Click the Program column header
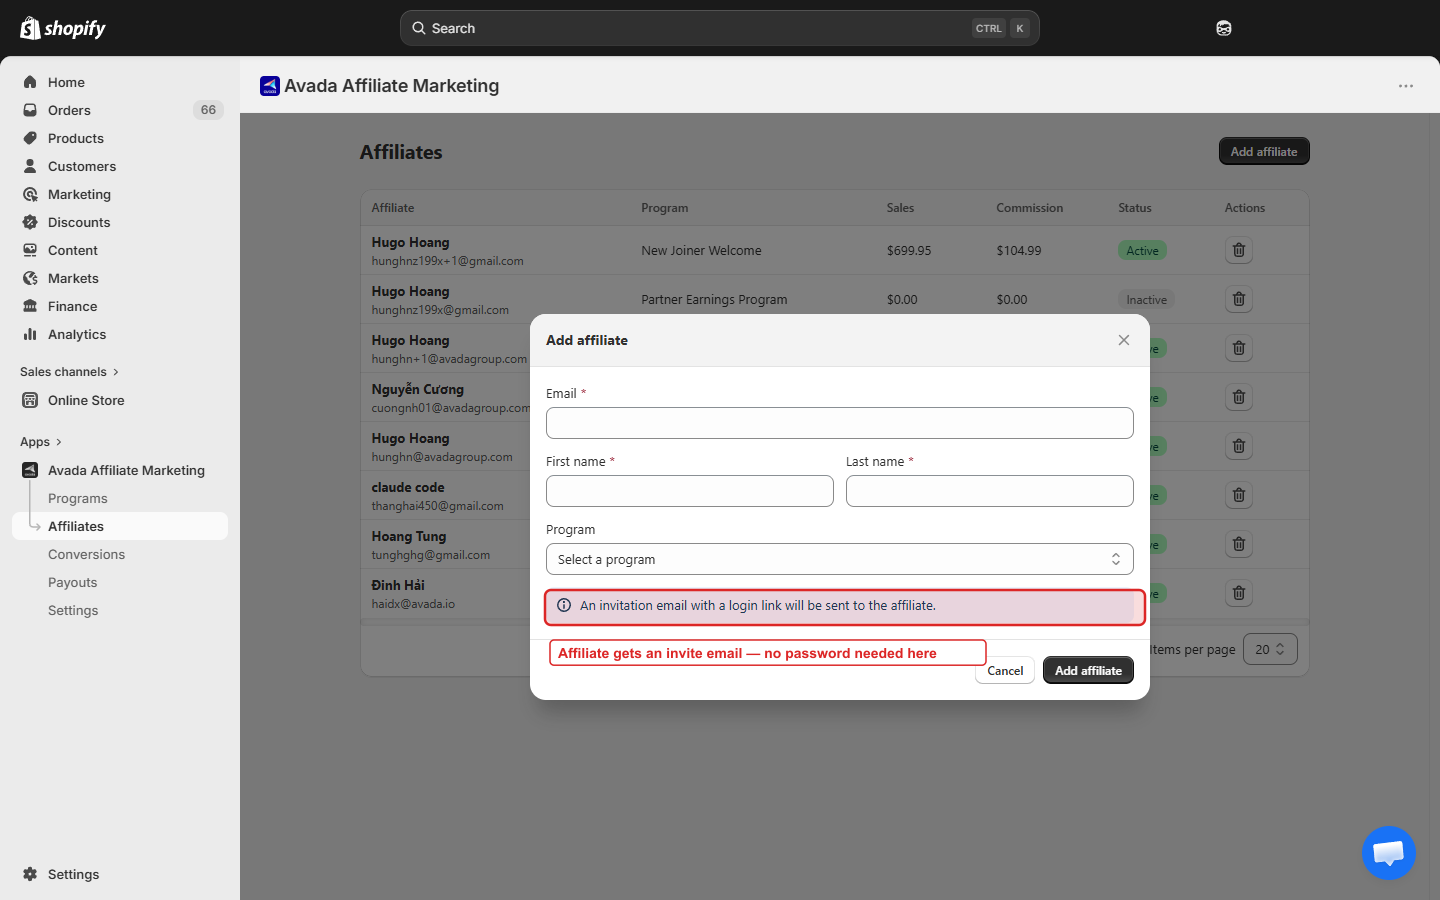The image size is (1440, 900). (665, 208)
